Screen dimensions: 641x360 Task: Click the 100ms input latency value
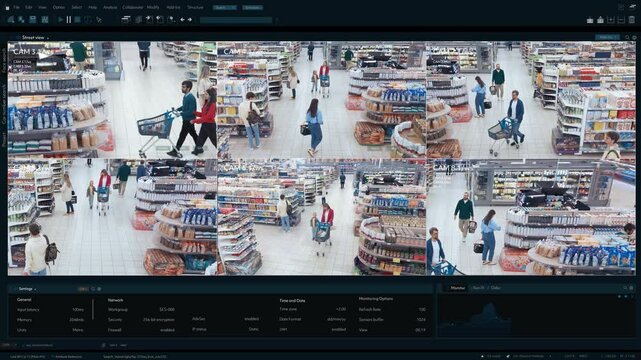78,310
